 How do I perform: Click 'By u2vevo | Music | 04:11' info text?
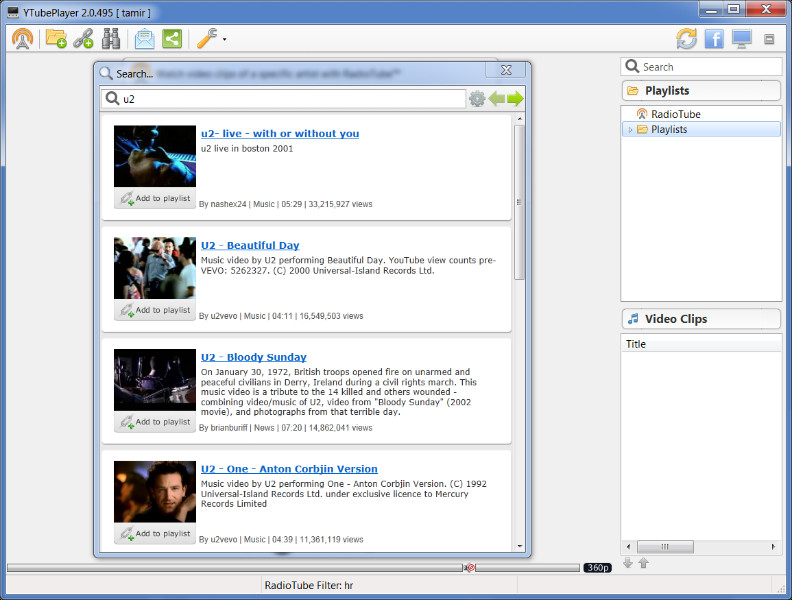click(x=281, y=316)
